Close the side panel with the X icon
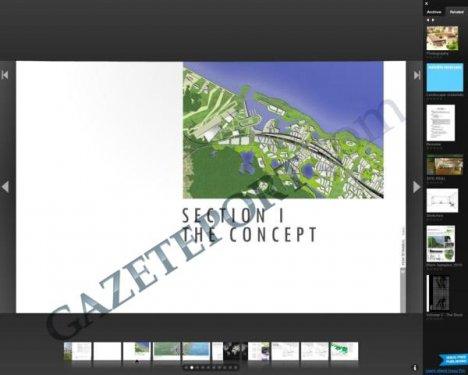This screenshot has width=468, height=375. tap(426, 3)
